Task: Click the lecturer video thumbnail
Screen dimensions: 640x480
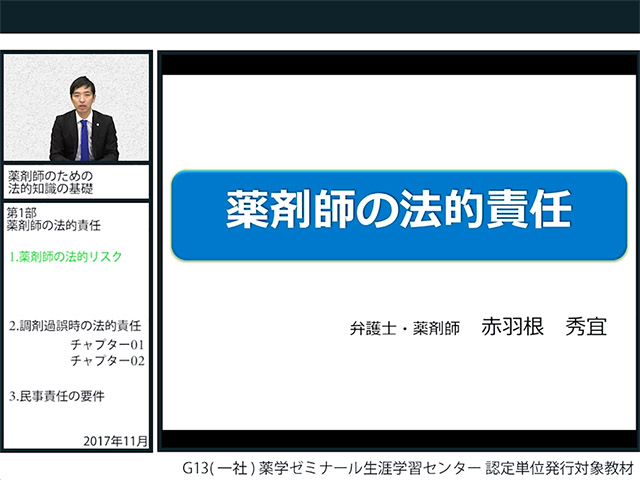Action: (x=76, y=108)
